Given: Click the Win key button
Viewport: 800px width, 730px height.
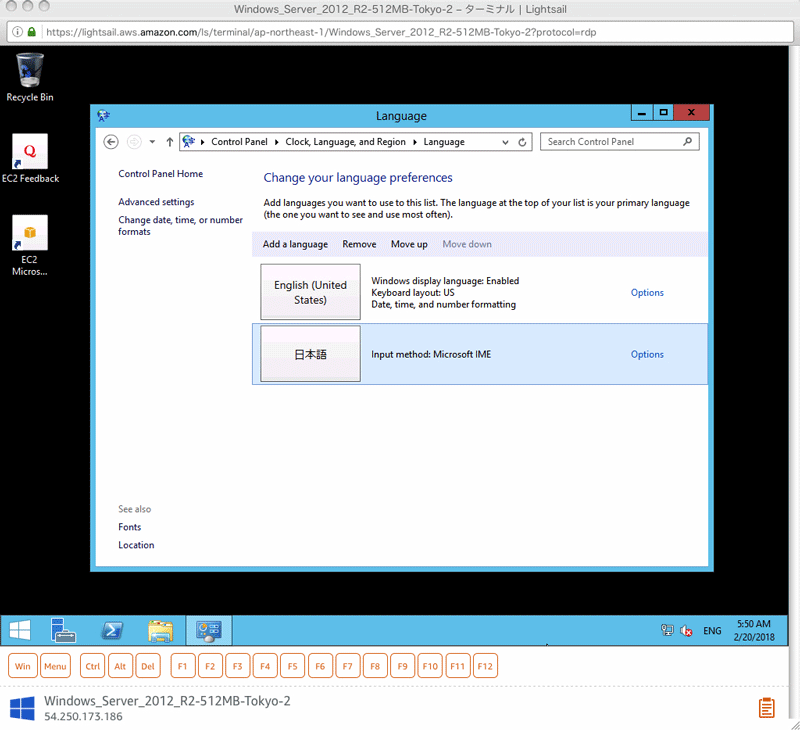Looking at the screenshot, I should pyautogui.click(x=22, y=666).
